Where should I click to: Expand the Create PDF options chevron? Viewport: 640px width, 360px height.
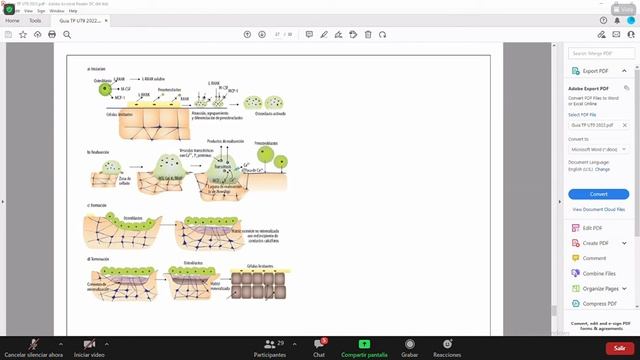coord(624,243)
